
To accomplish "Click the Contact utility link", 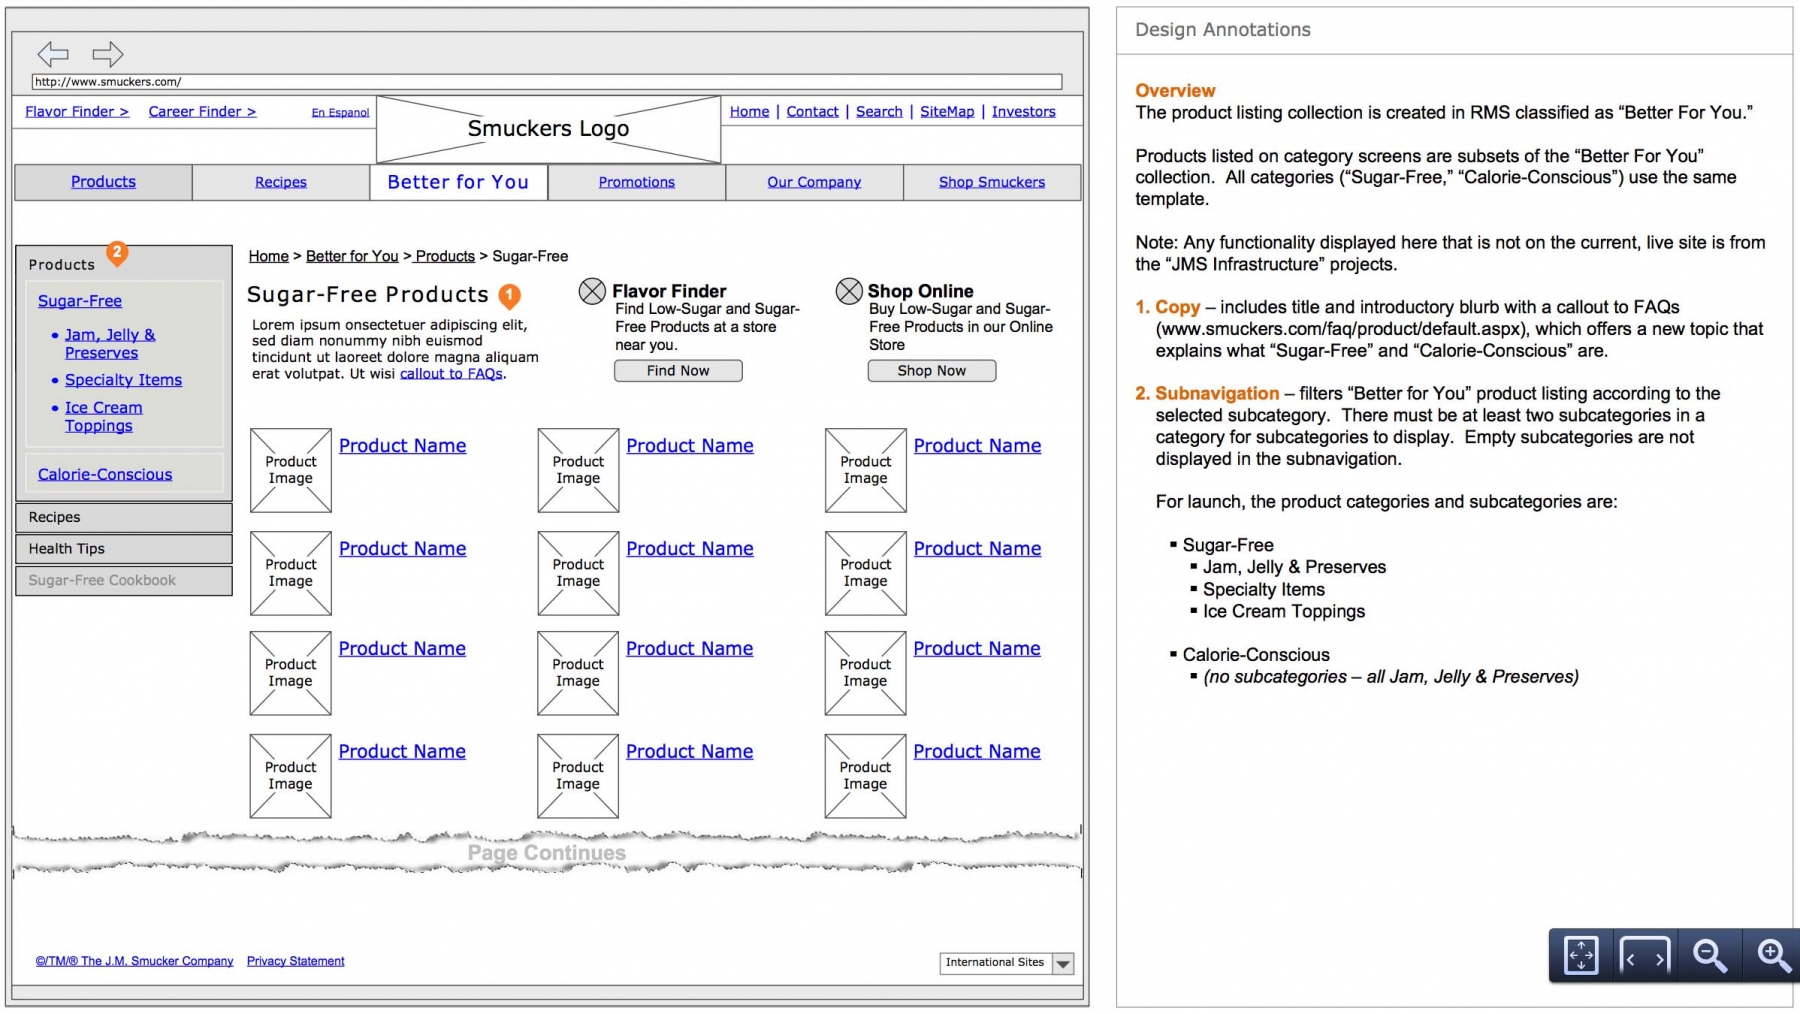I will pos(812,112).
